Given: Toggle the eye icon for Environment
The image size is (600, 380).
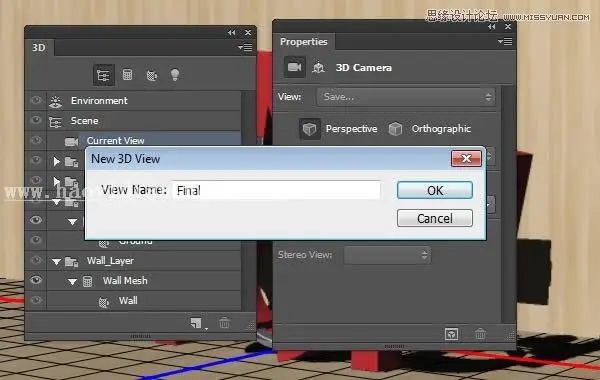Looking at the screenshot, I should point(36,100).
